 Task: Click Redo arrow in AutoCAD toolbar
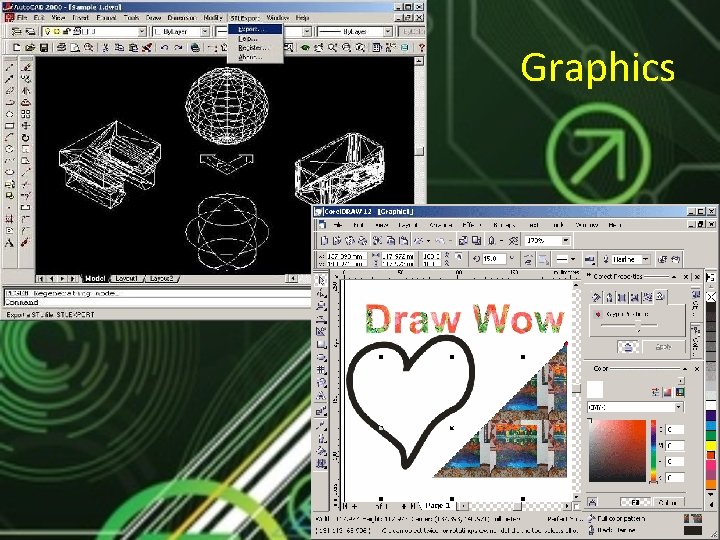178,47
